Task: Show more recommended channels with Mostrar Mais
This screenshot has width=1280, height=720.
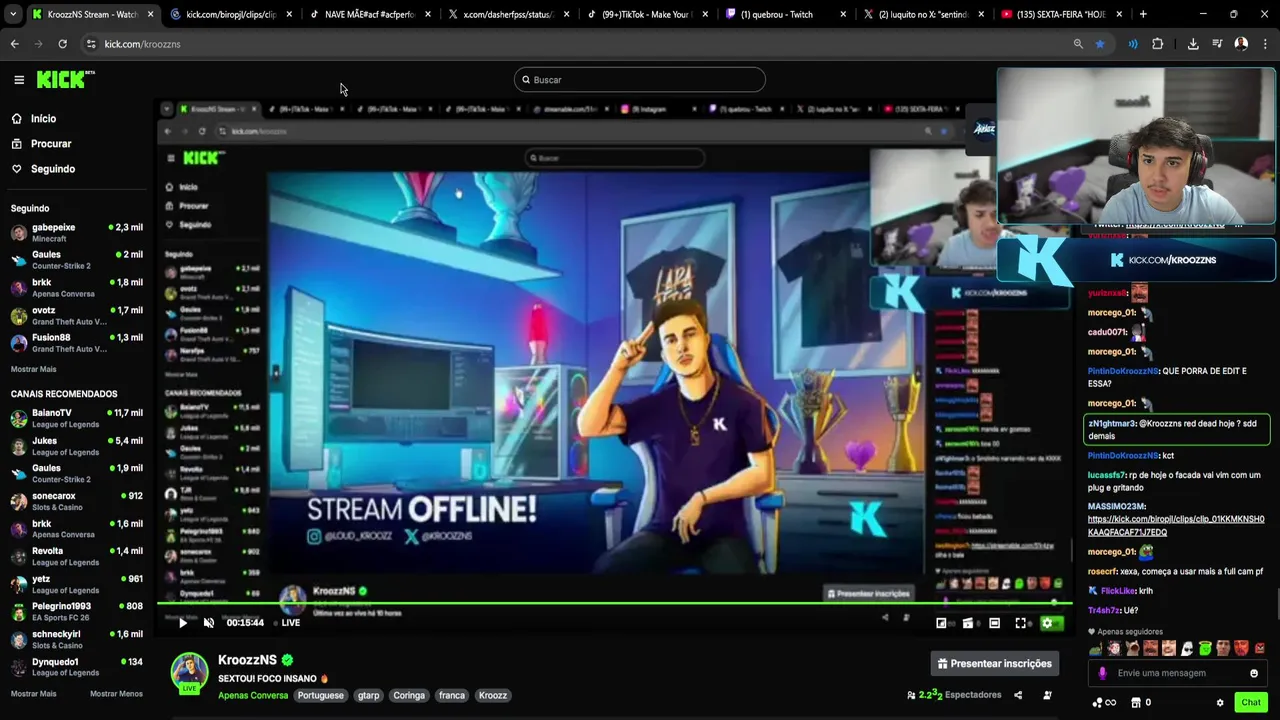Action: (x=33, y=694)
